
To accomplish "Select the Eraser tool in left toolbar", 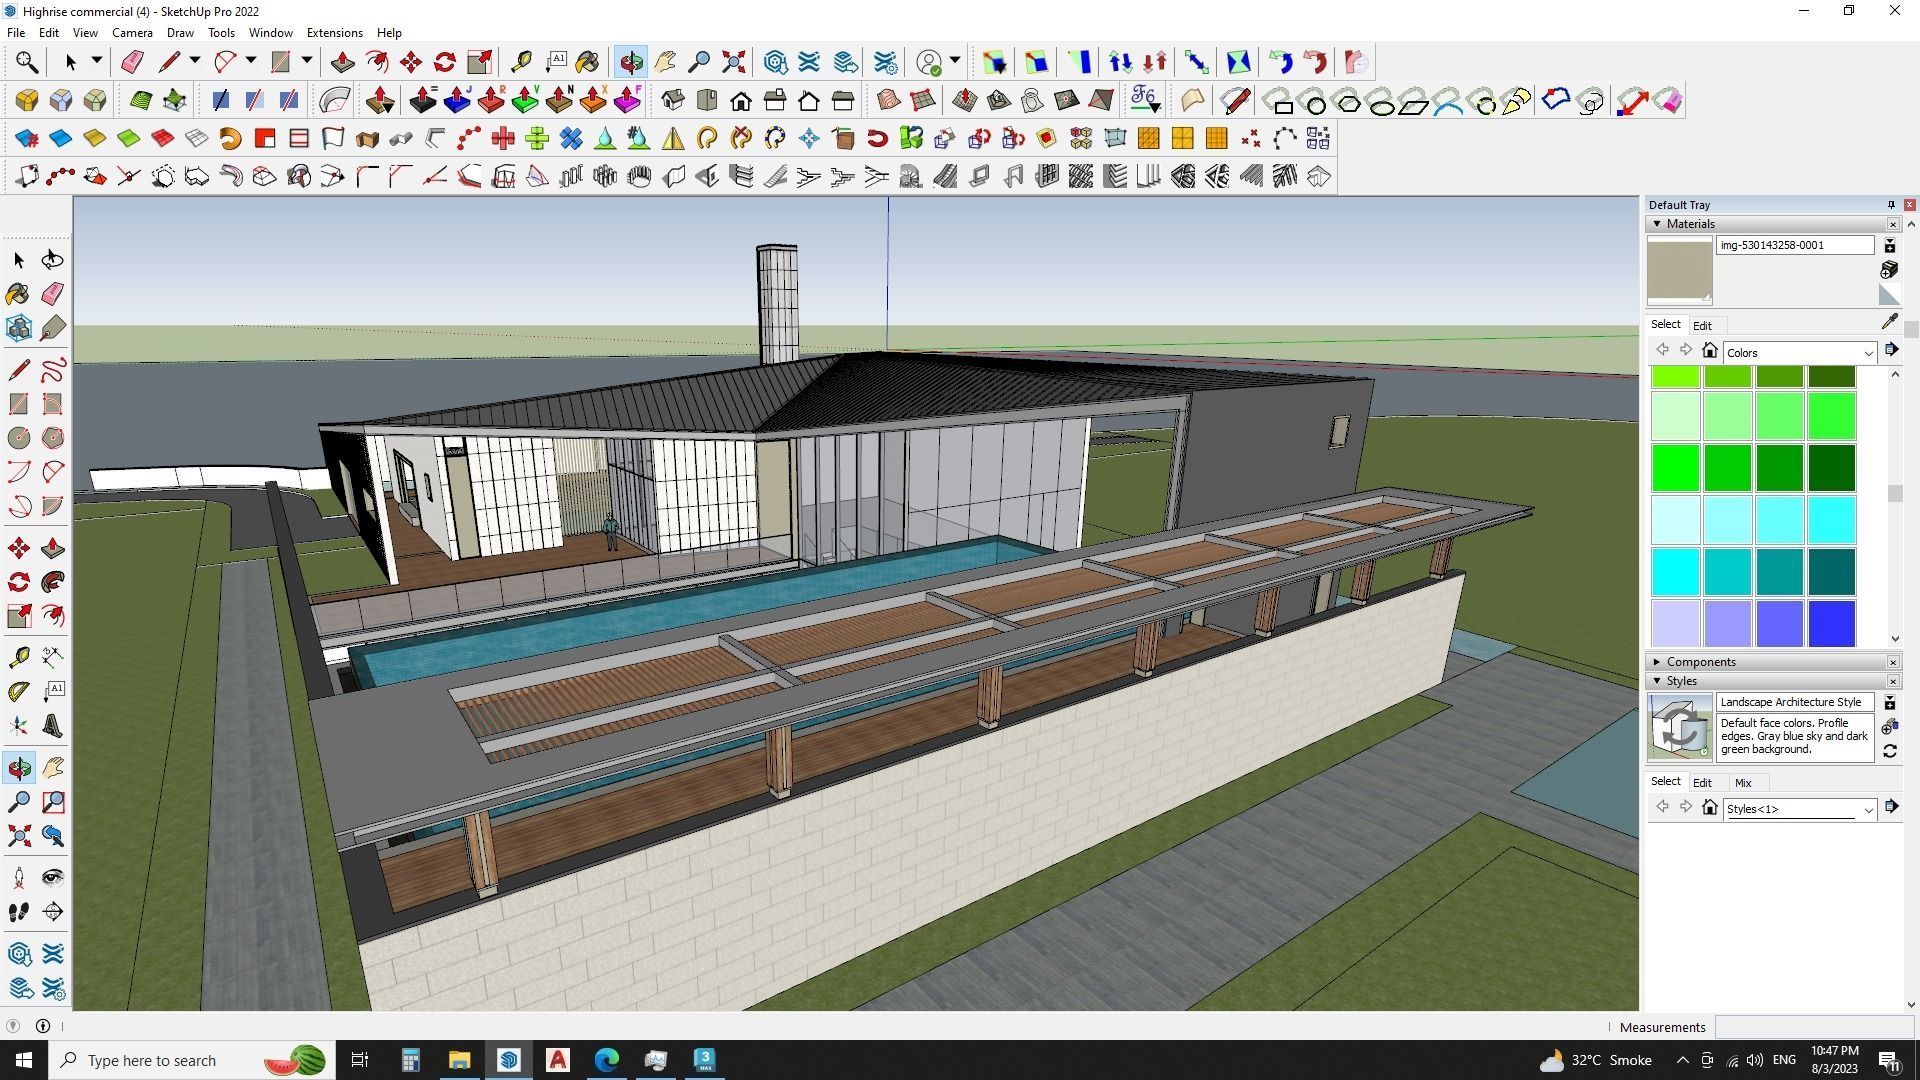I will pos(53,294).
